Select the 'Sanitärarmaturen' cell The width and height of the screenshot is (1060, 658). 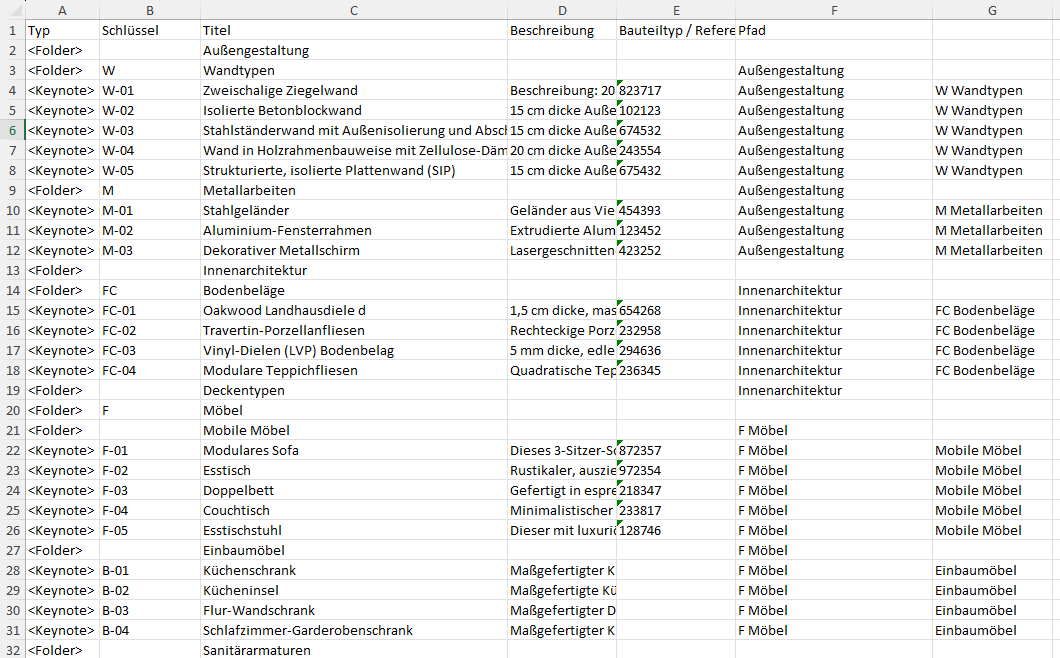(353, 650)
